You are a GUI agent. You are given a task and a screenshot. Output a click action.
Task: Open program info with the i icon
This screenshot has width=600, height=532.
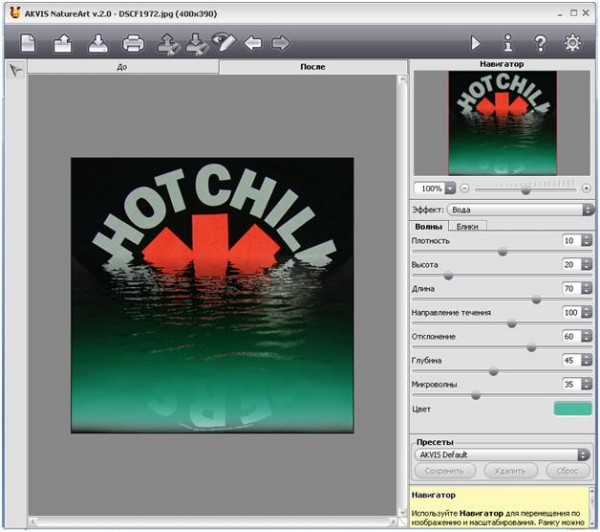point(508,43)
